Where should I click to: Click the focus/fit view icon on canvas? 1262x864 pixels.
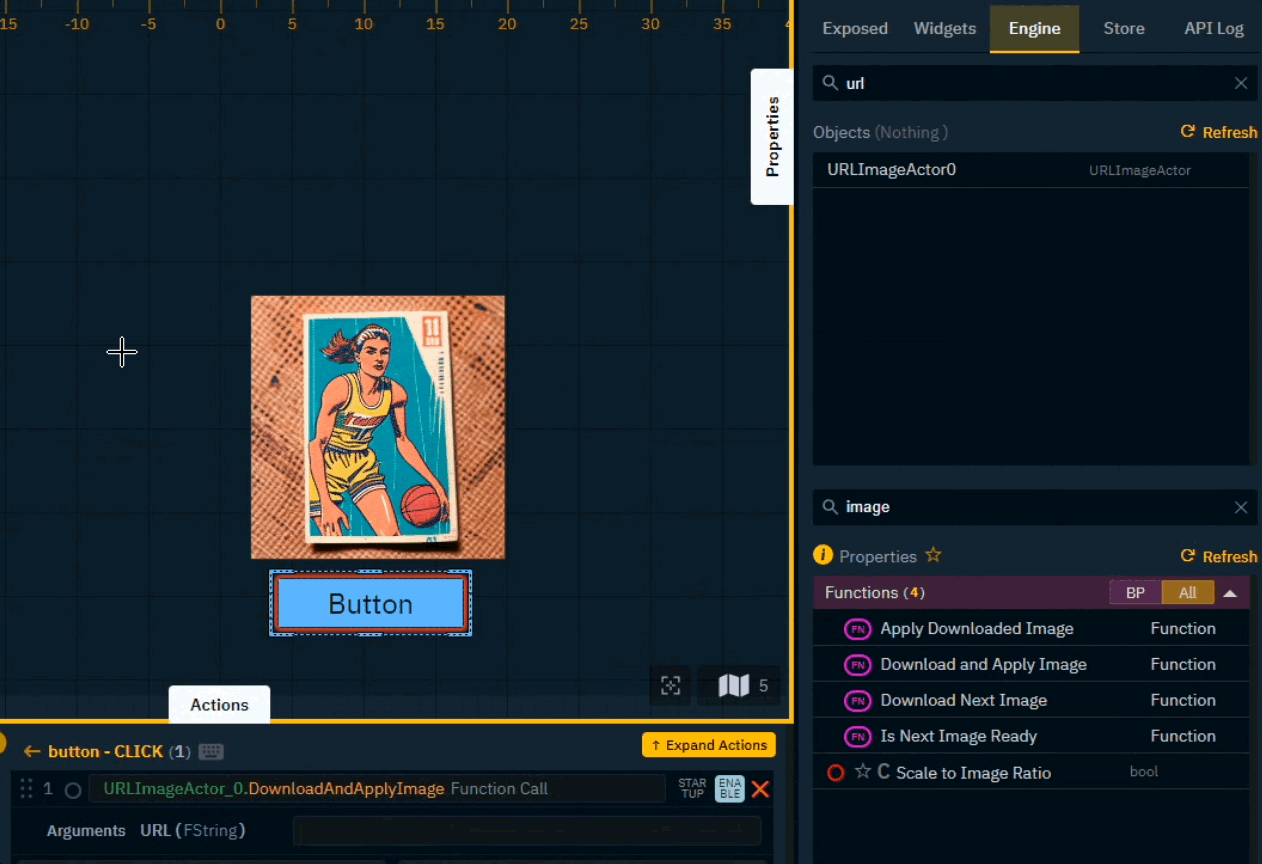(x=671, y=686)
